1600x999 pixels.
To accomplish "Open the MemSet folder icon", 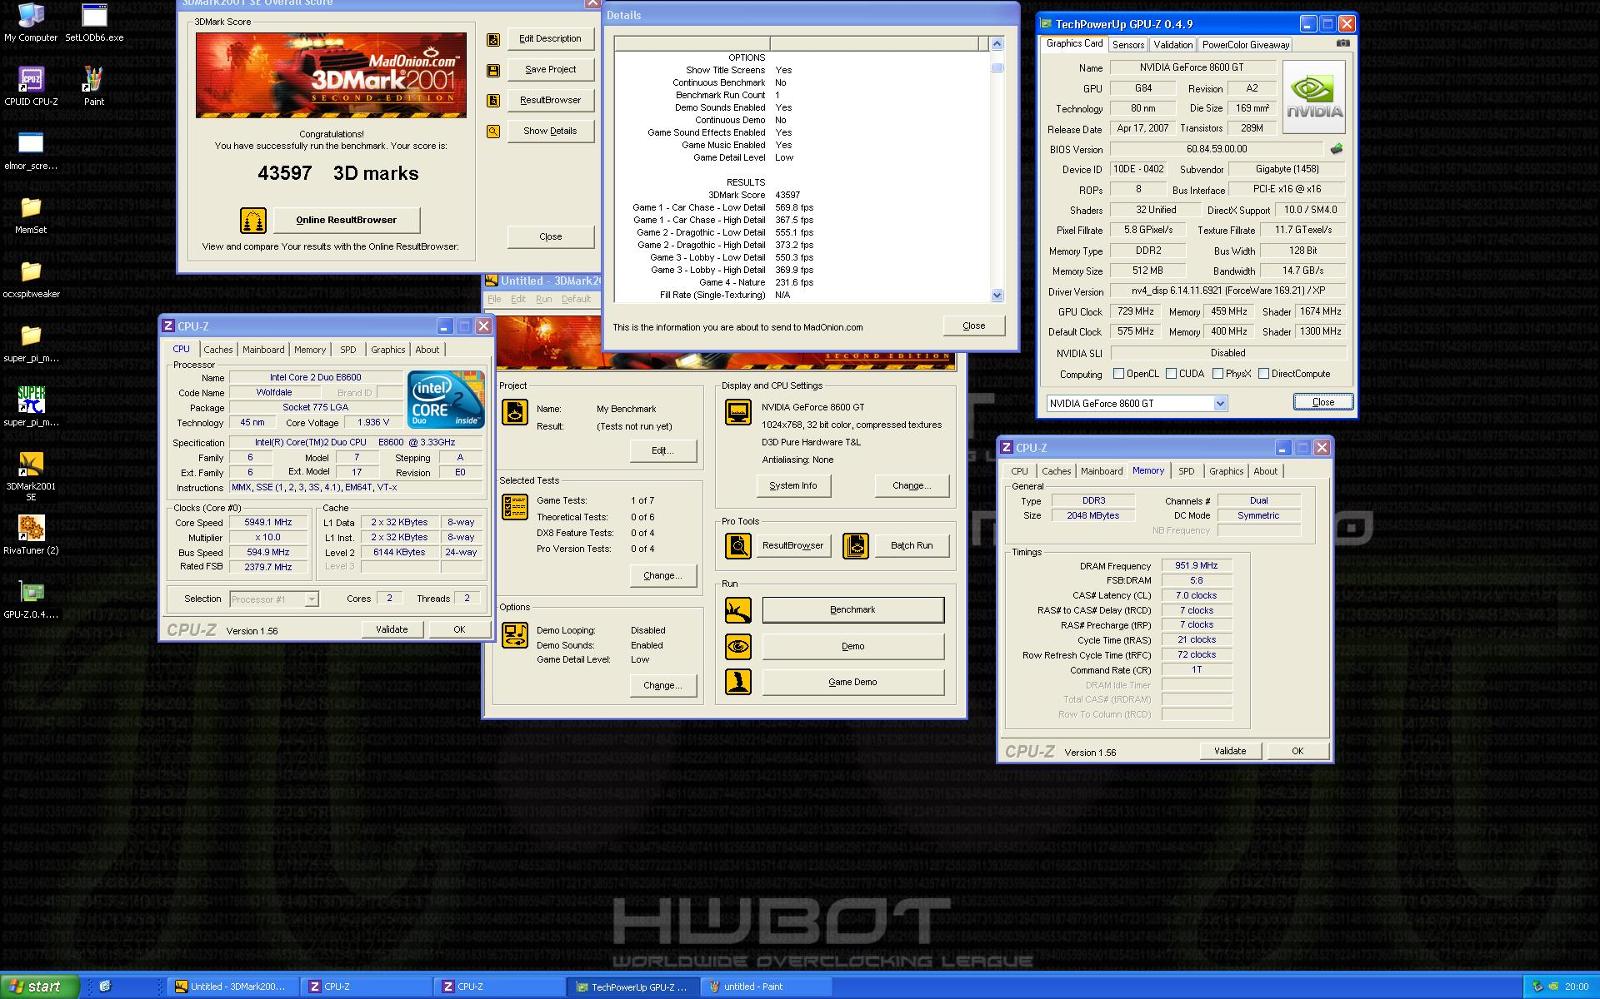I will coord(31,214).
